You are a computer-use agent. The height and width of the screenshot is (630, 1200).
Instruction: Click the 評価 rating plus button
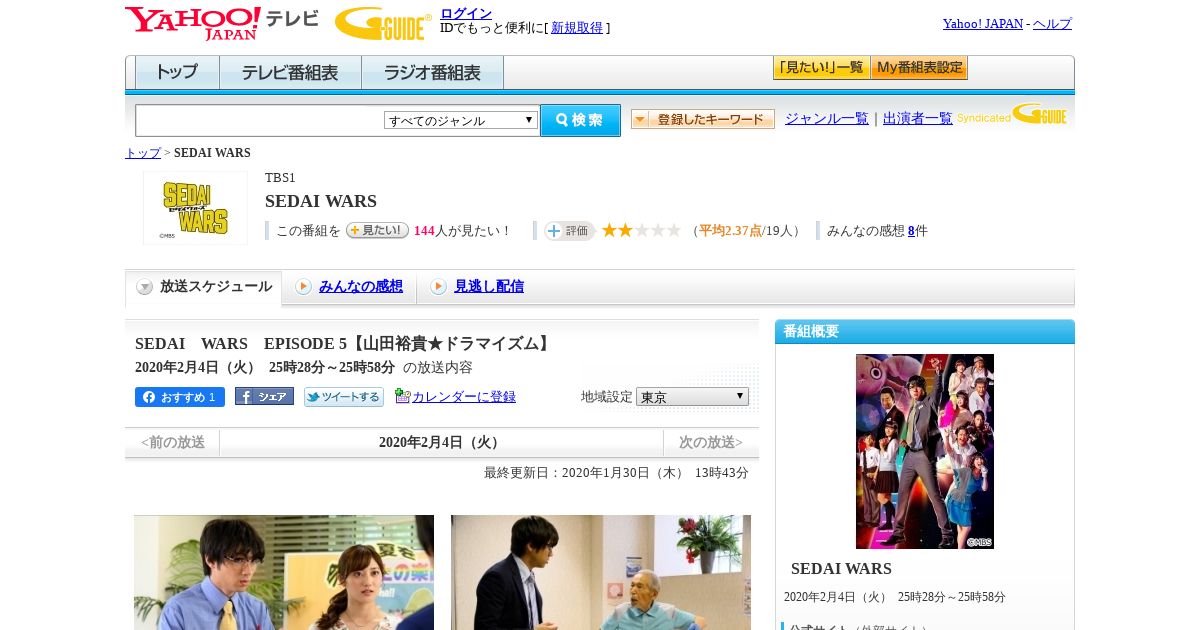tap(569, 231)
